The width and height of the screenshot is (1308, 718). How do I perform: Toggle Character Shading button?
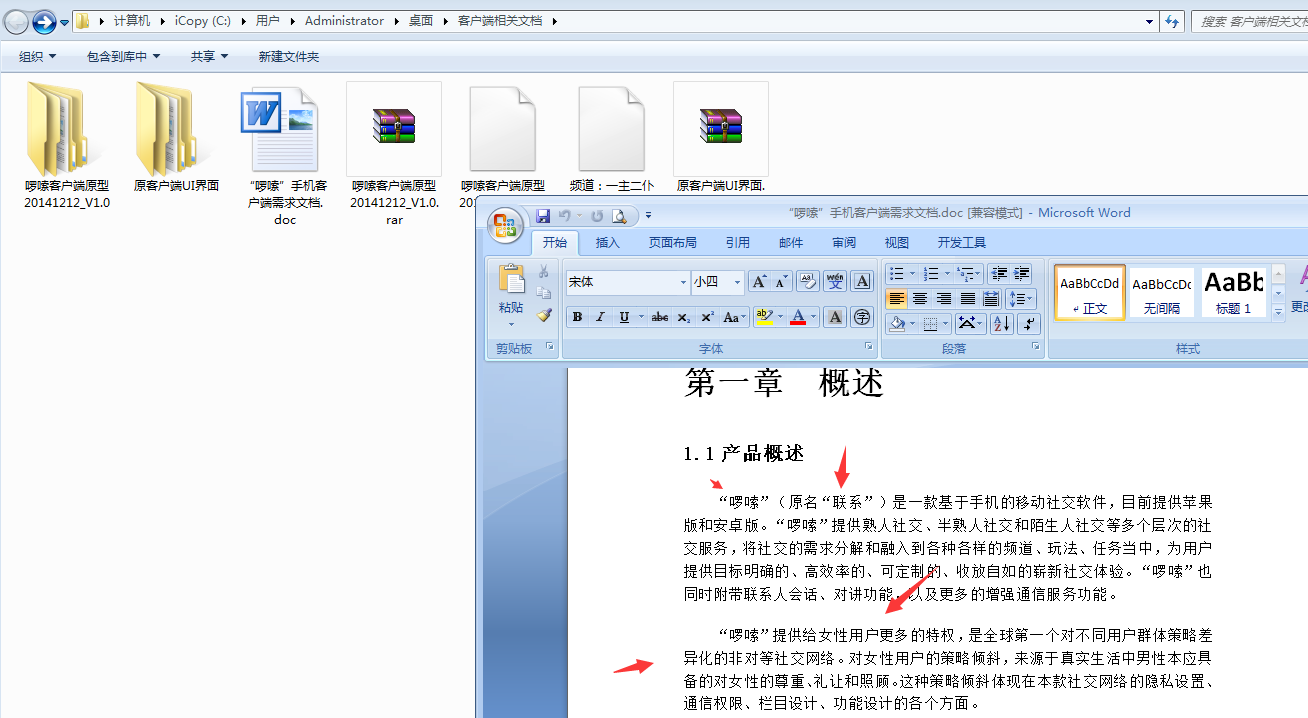pyautogui.click(x=834, y=317)
